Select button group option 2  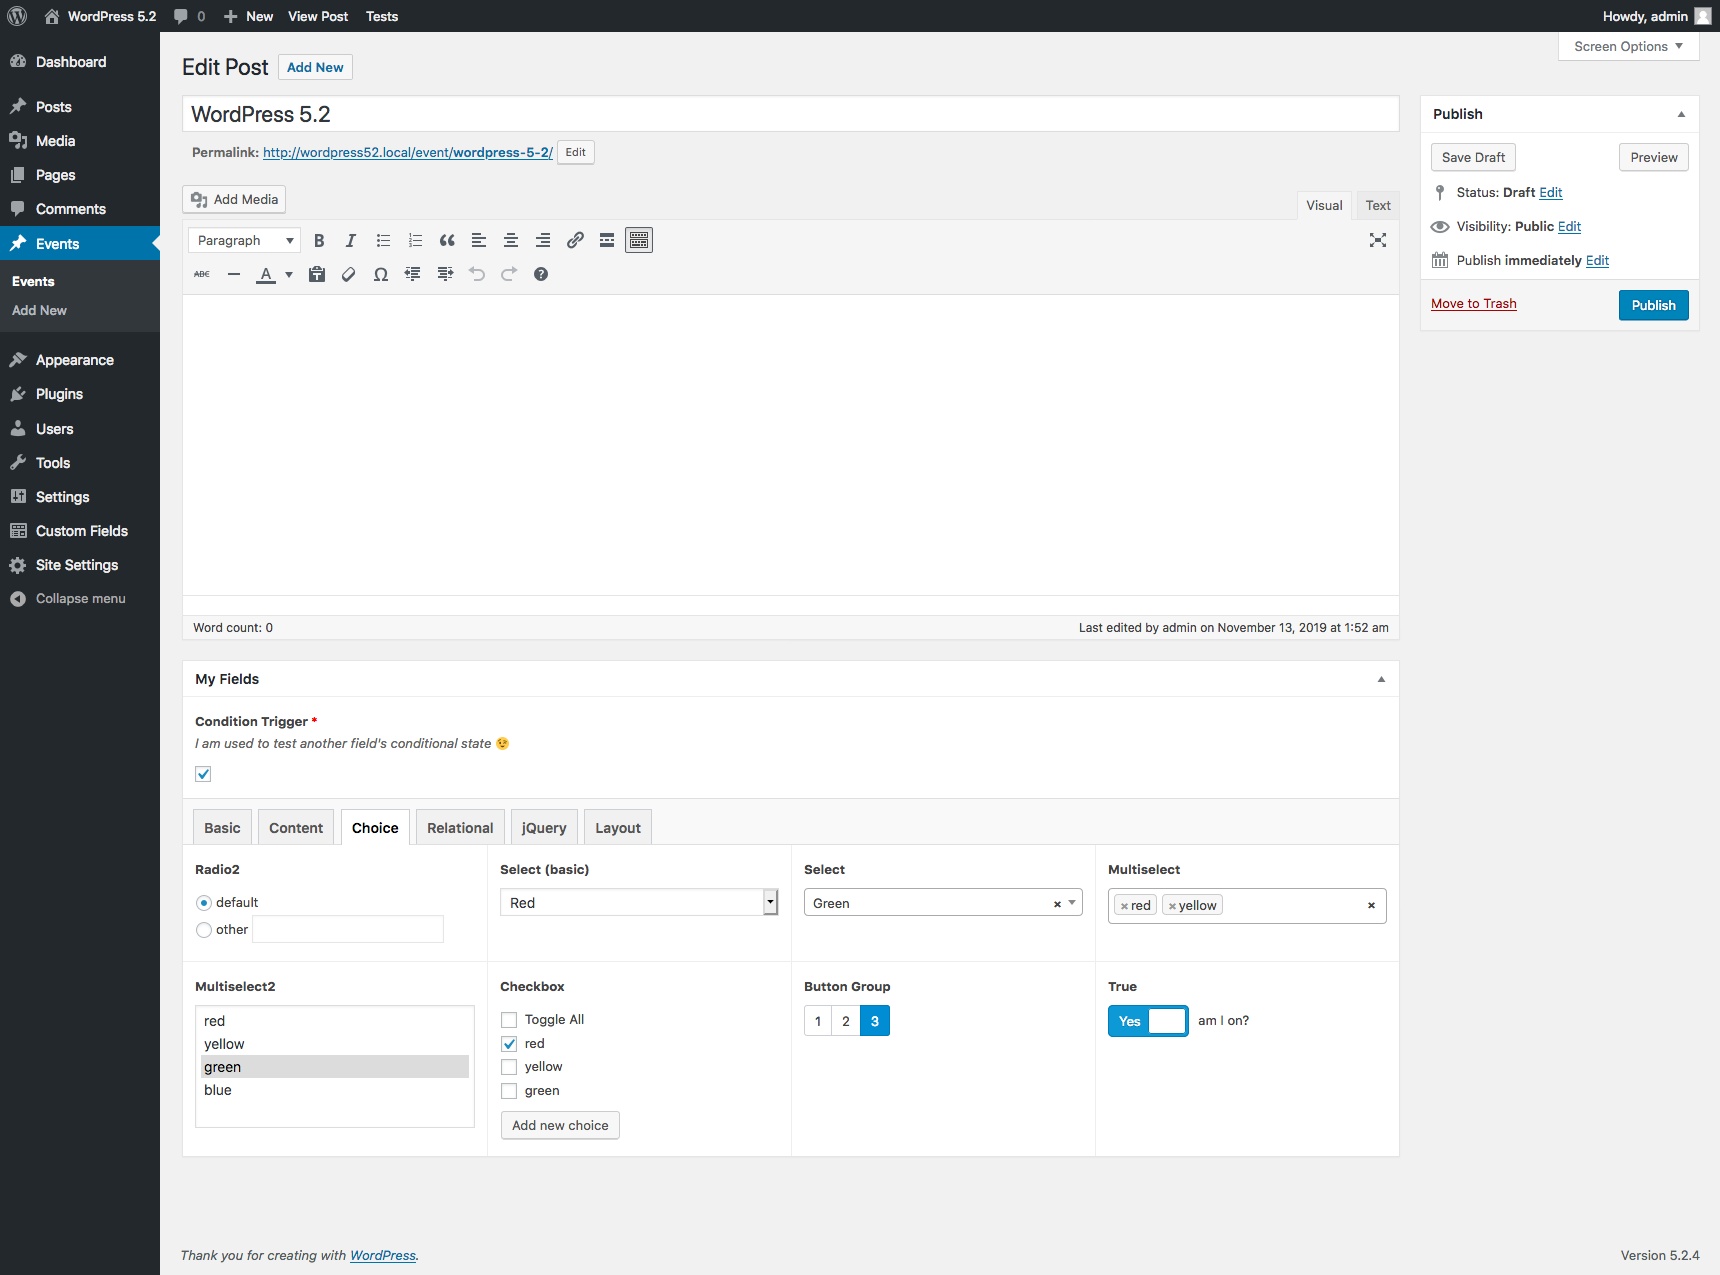tap(846, 1021)
